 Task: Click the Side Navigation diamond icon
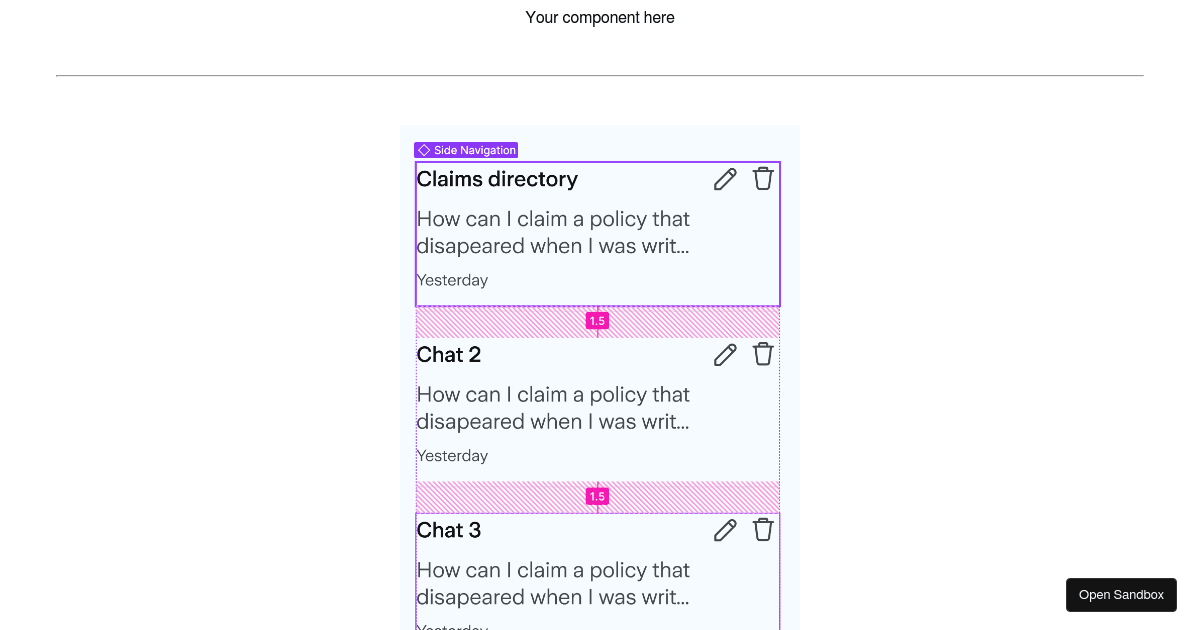click(x=424, y=150)
